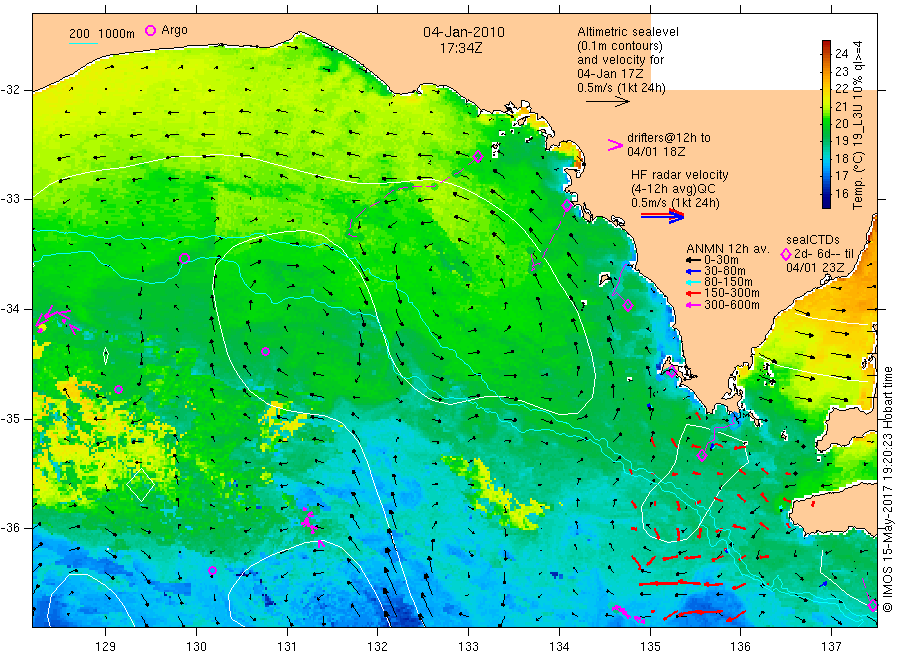Click seal CTD diamond near 133.1°E, 32.6°S
900x660 pixels.
[478, 156]
